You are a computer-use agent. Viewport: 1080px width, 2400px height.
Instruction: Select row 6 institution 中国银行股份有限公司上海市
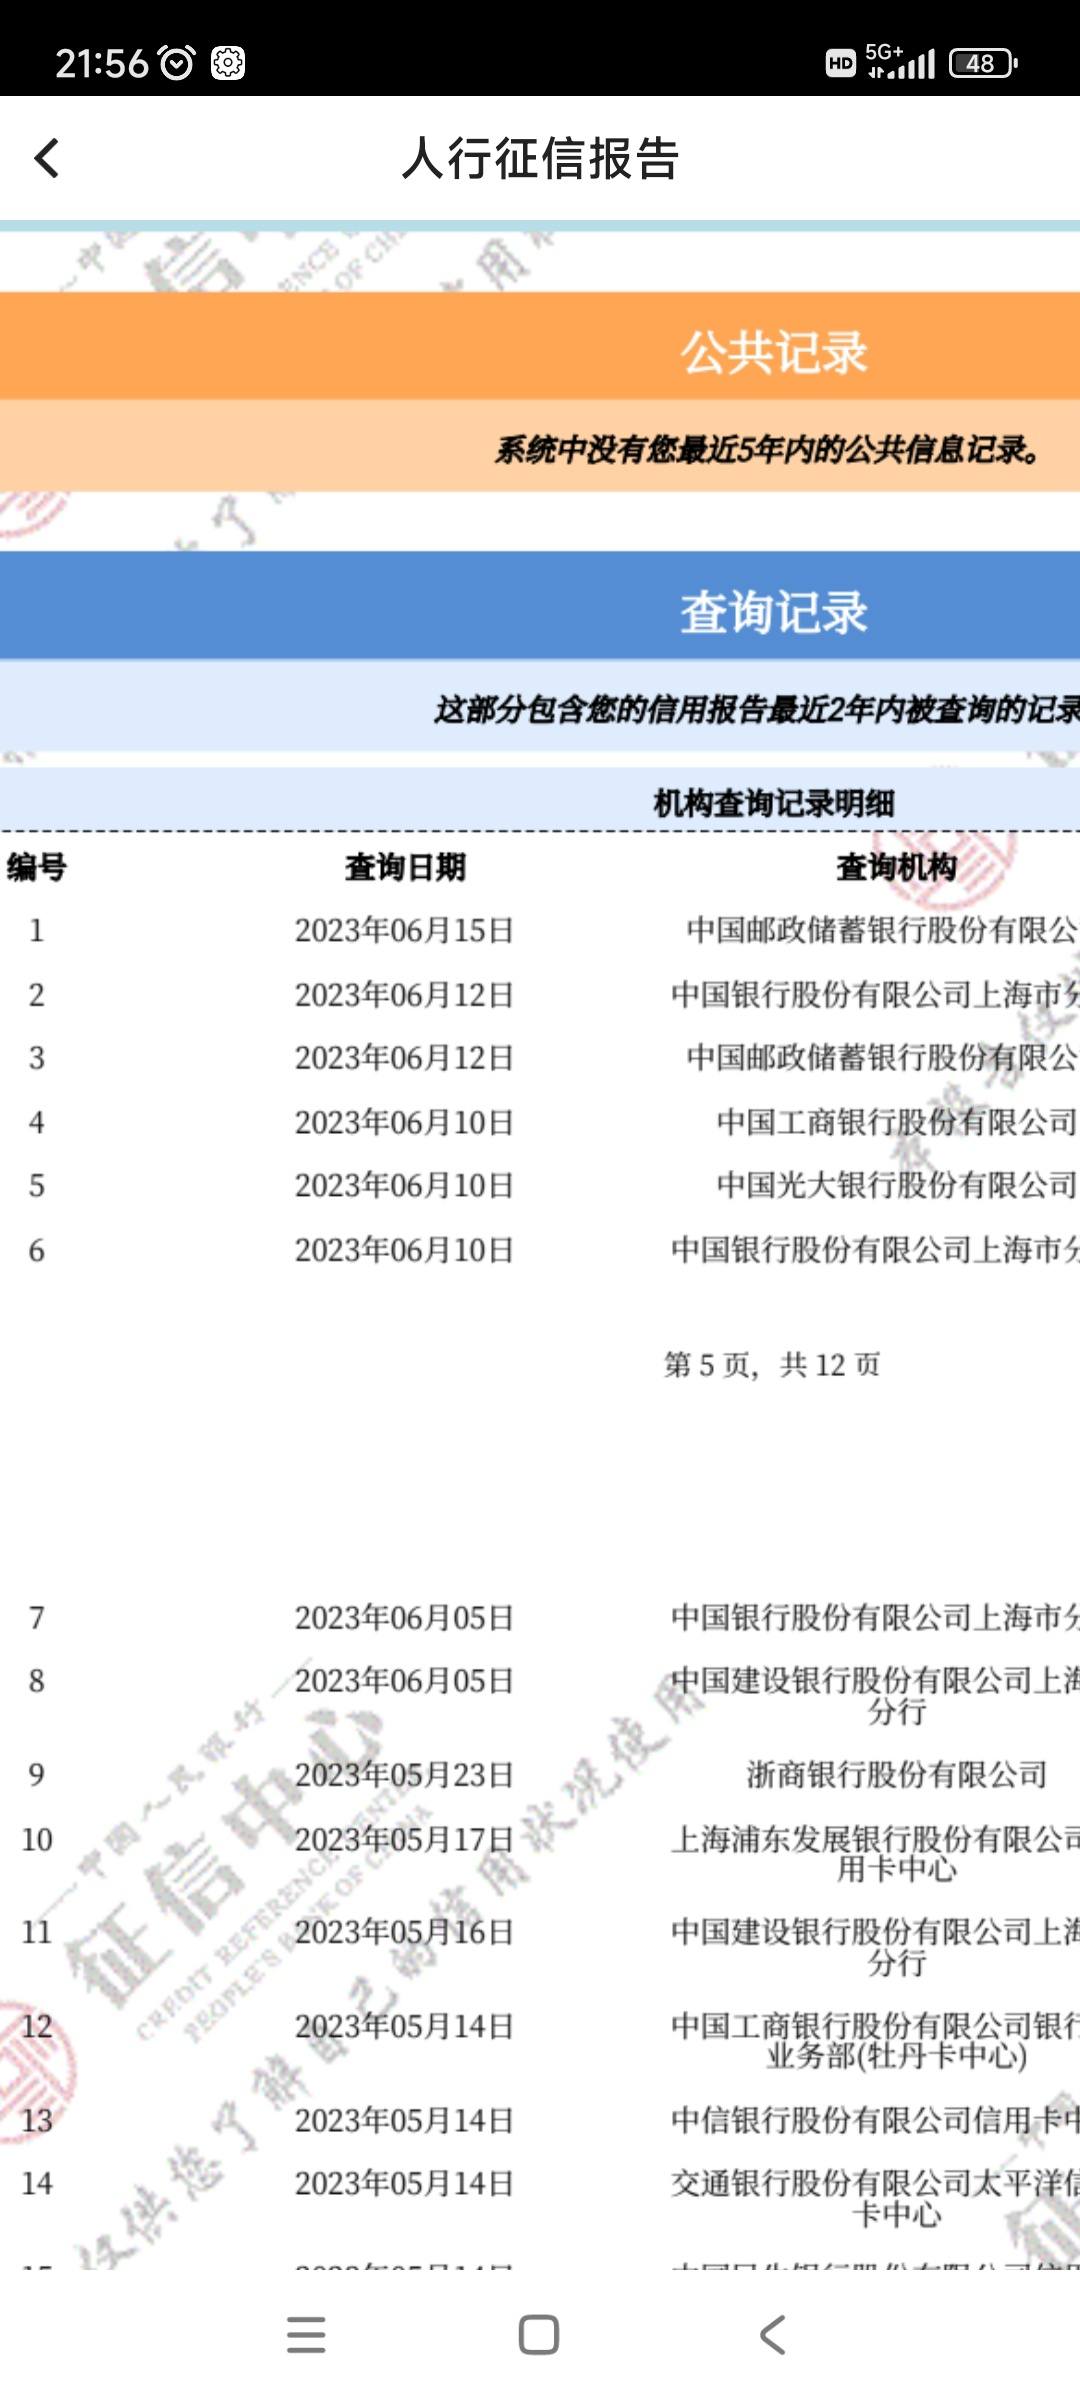(x=876, y=1249)
